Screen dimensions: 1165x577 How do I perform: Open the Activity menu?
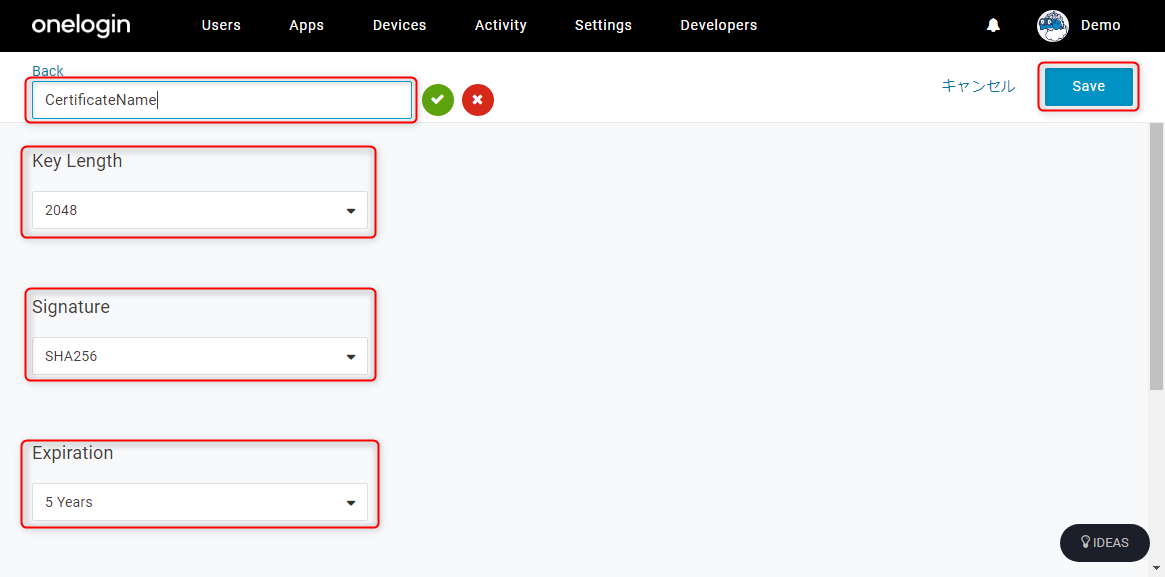tap(501, 25)
